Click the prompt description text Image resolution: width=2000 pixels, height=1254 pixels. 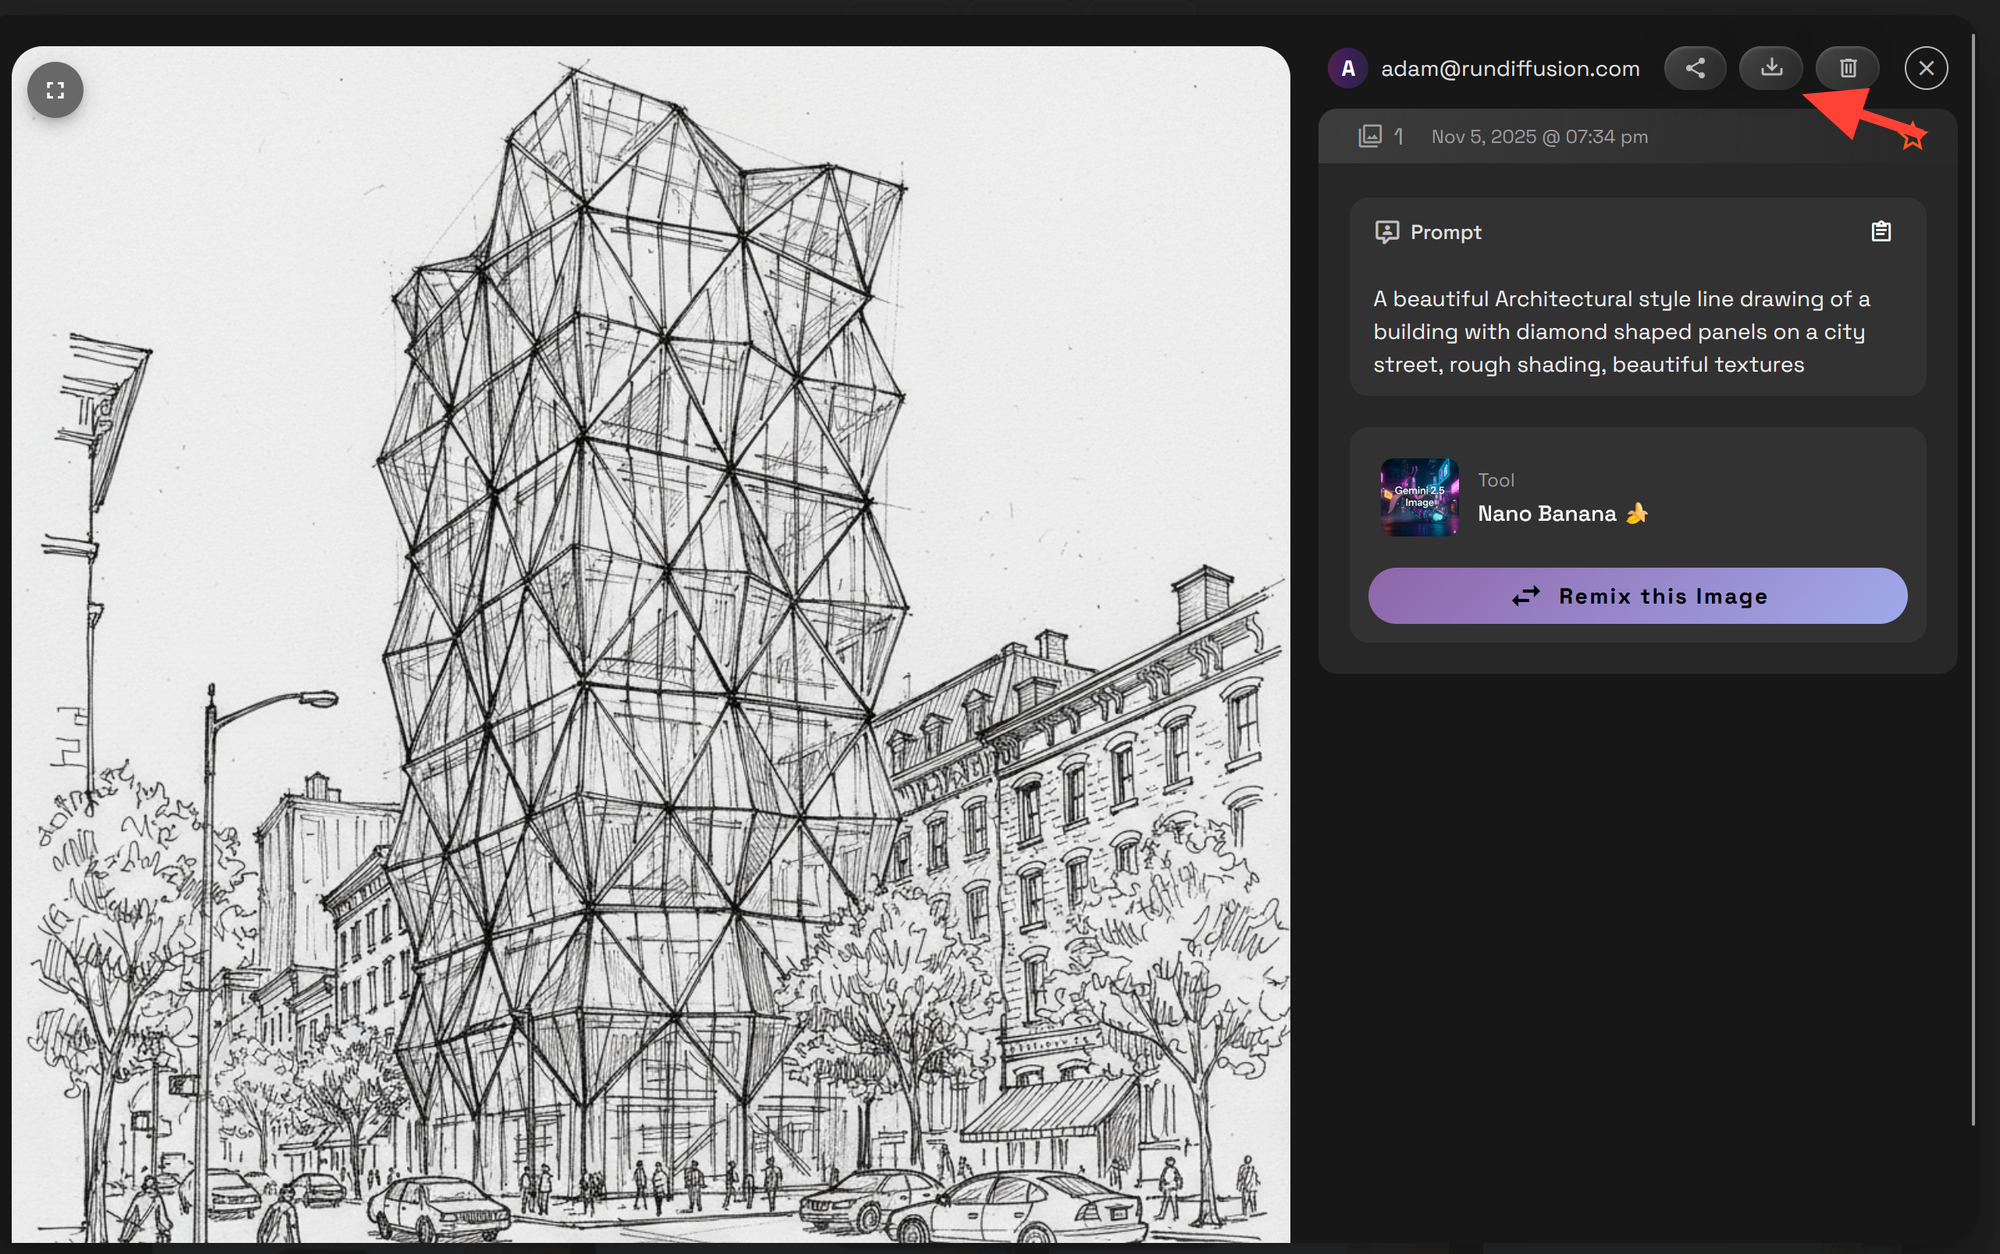tap(1620, 331)
